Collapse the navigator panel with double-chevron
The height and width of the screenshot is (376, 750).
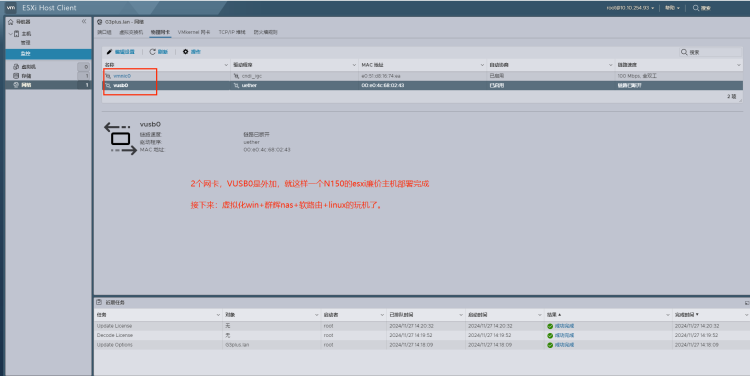84,22
